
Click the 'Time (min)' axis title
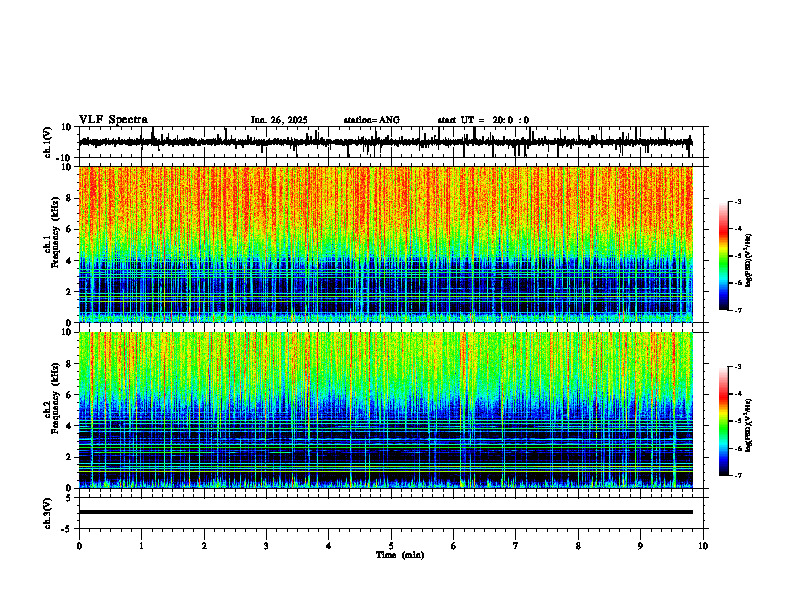(400, 555)
